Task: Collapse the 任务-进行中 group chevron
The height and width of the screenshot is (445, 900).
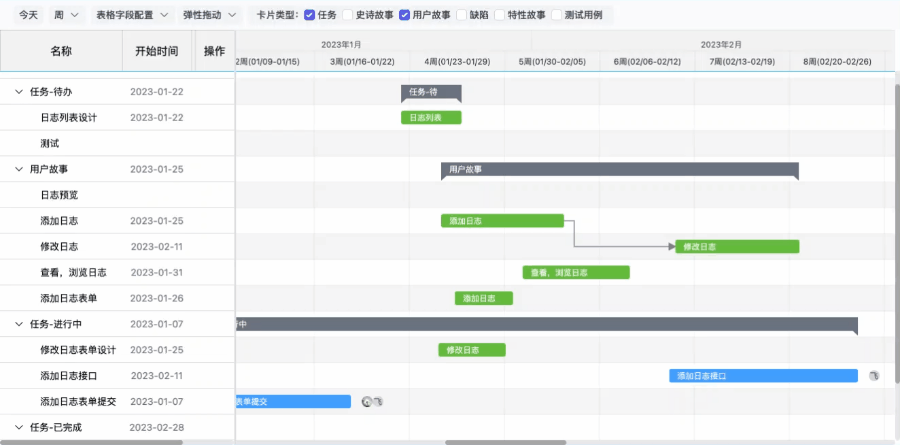Action: (18, 324)
